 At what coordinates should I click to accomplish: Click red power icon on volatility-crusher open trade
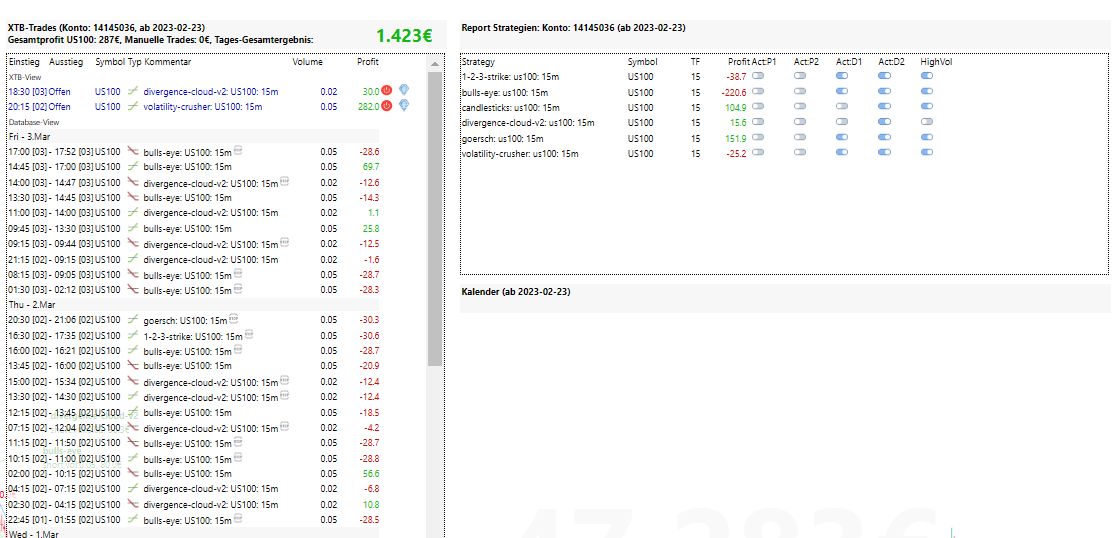(x=387, y=106)
